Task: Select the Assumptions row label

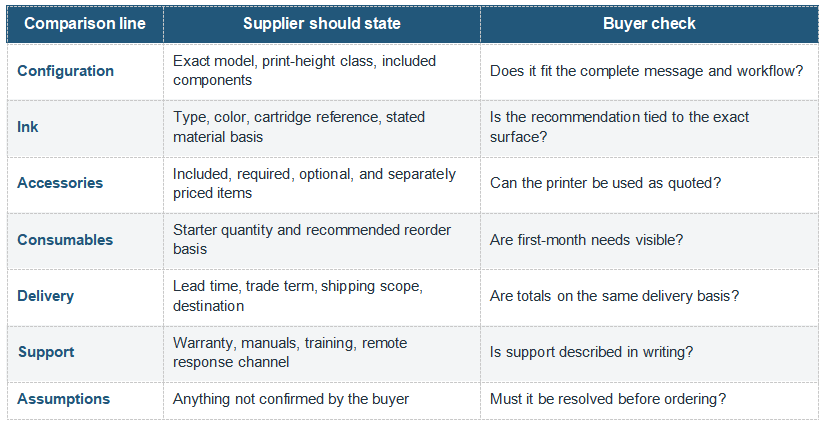Action: coord(64,399)
